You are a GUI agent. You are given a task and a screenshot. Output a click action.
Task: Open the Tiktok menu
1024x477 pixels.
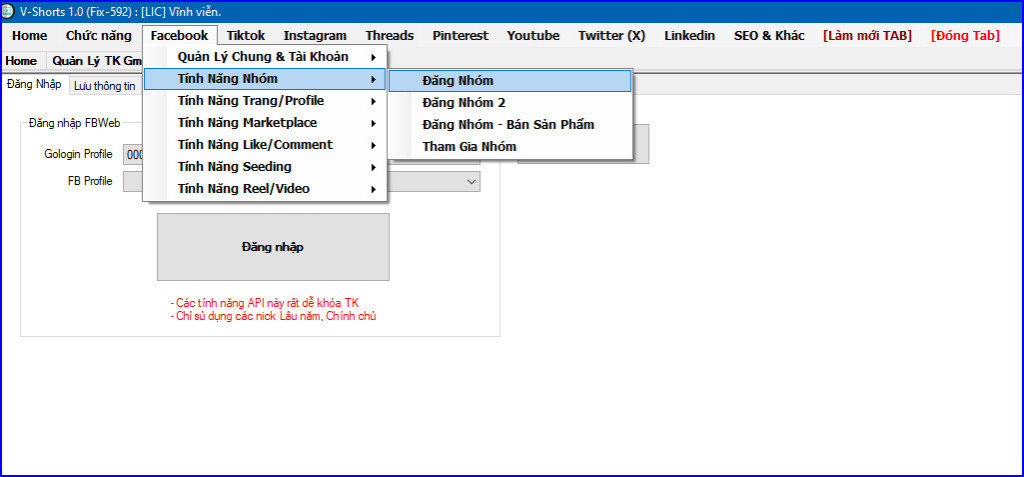click(245, 35)
